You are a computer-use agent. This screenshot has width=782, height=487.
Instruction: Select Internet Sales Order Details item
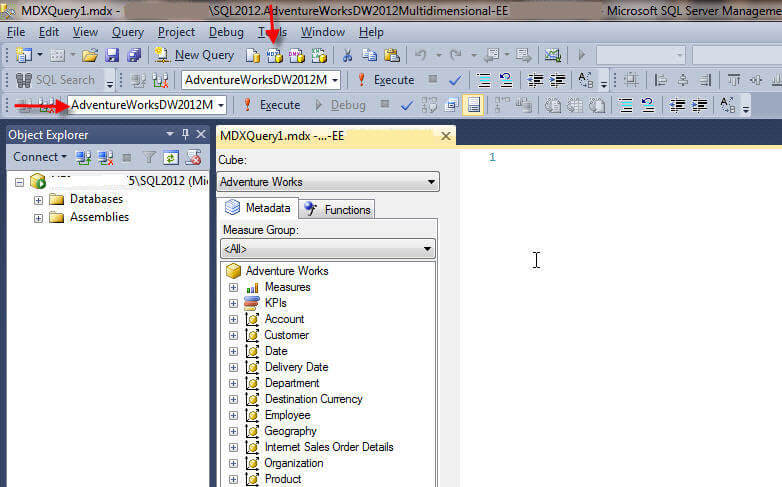tap(329, 447)
